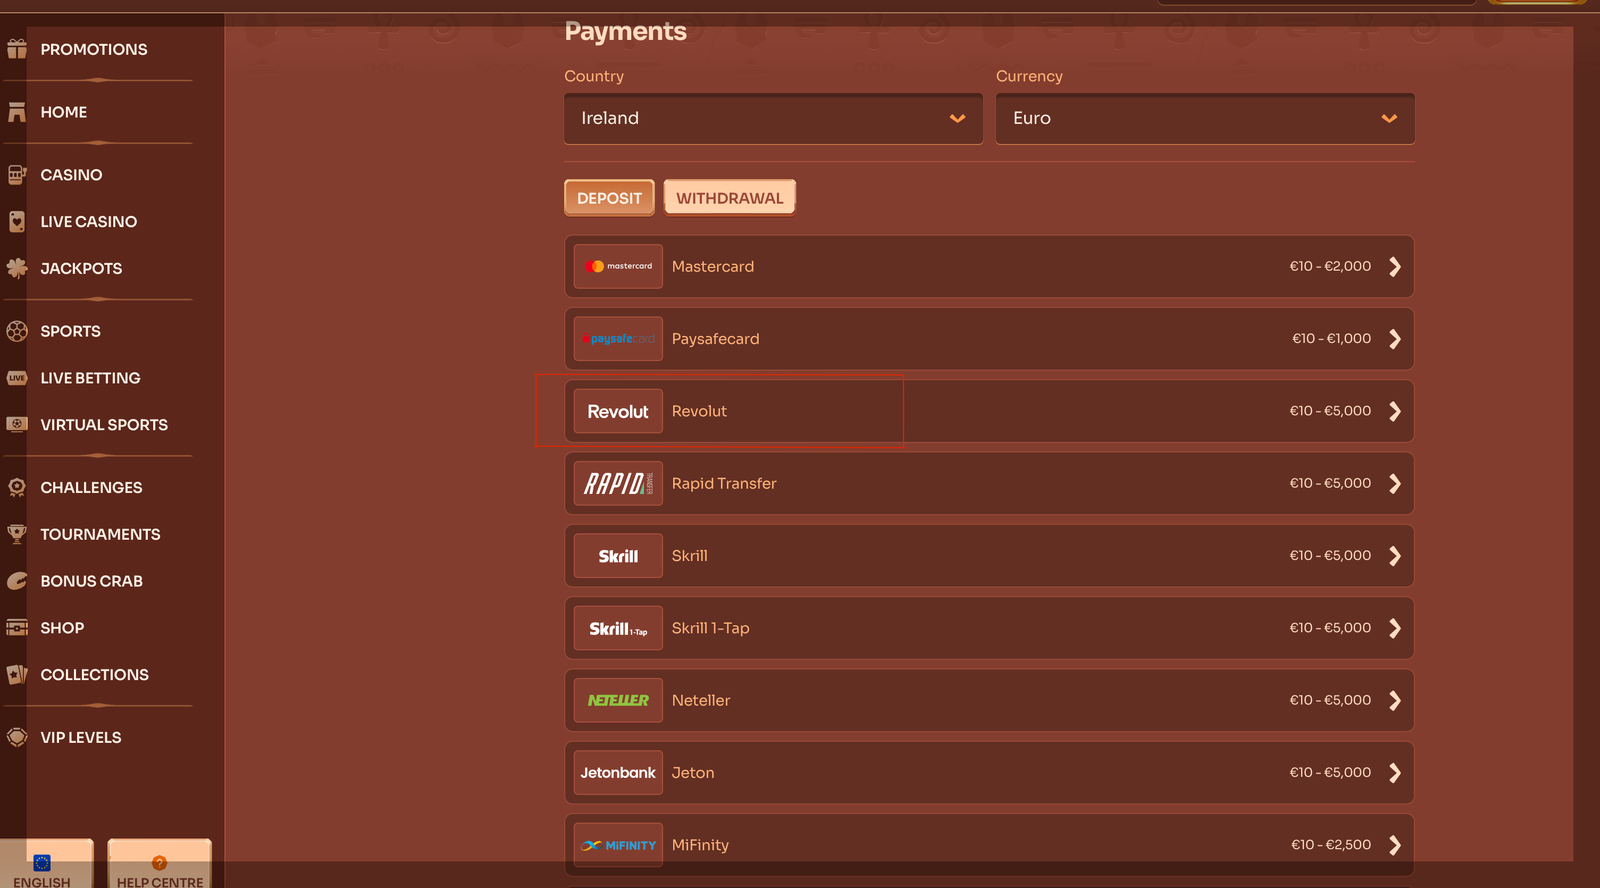
Task: Expand the Jeton row chevron
Action: (1395, 773)
